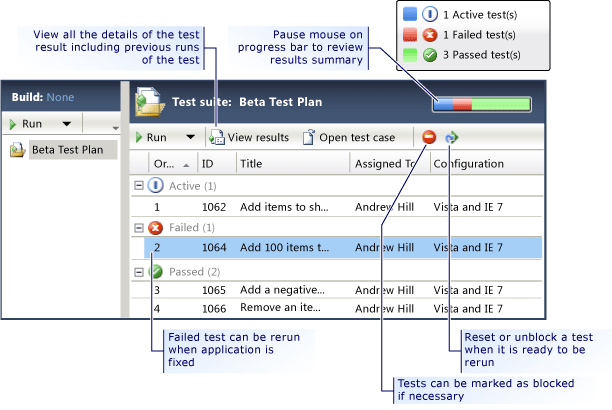Click the 'Active (1)' group label

[193, 186]
